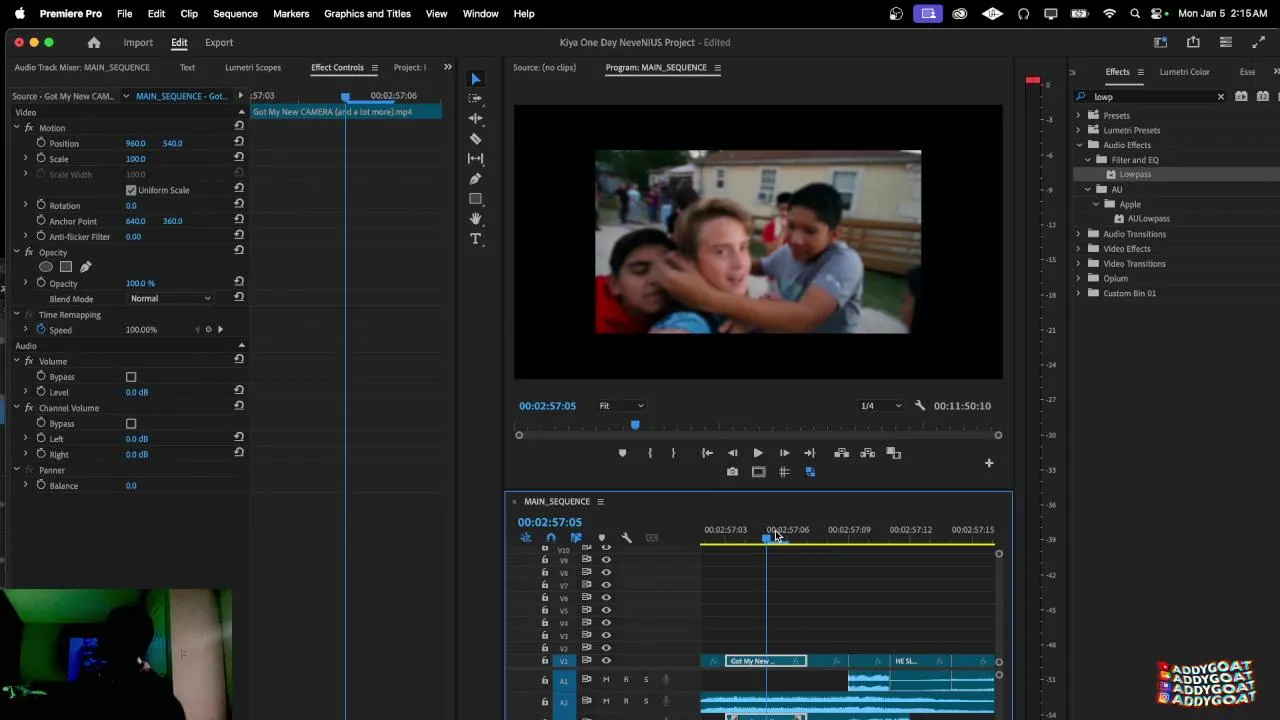The height and width of the screenshot is (720, 1280).
Task: Uncheck the Uniform Scale checkbox
Action: click(131, 190)
